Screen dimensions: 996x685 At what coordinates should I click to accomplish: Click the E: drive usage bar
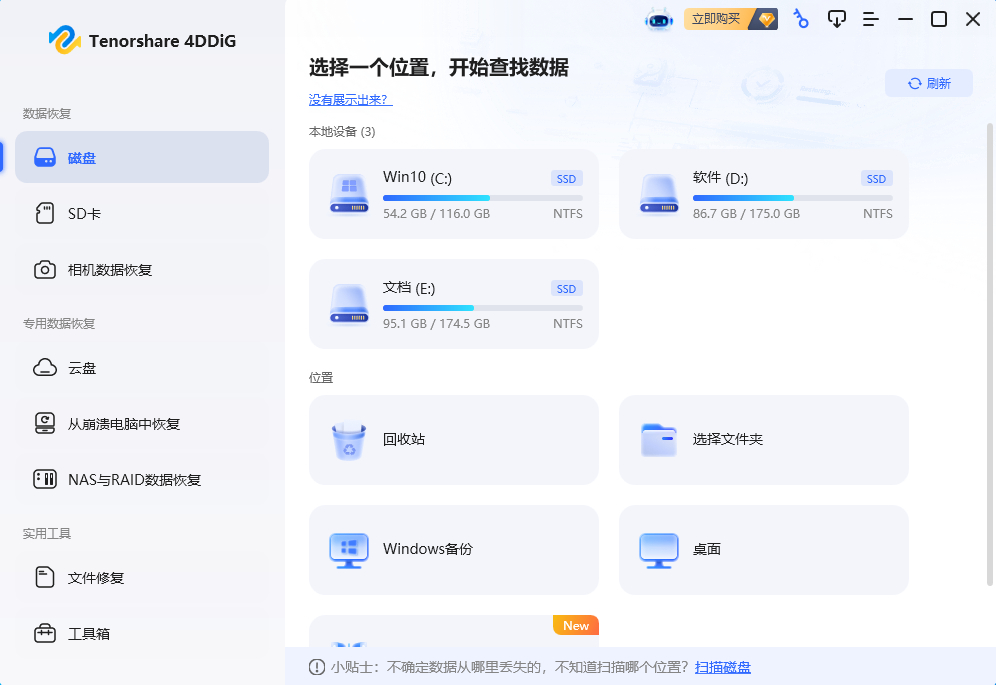click(x=483, y=308)
